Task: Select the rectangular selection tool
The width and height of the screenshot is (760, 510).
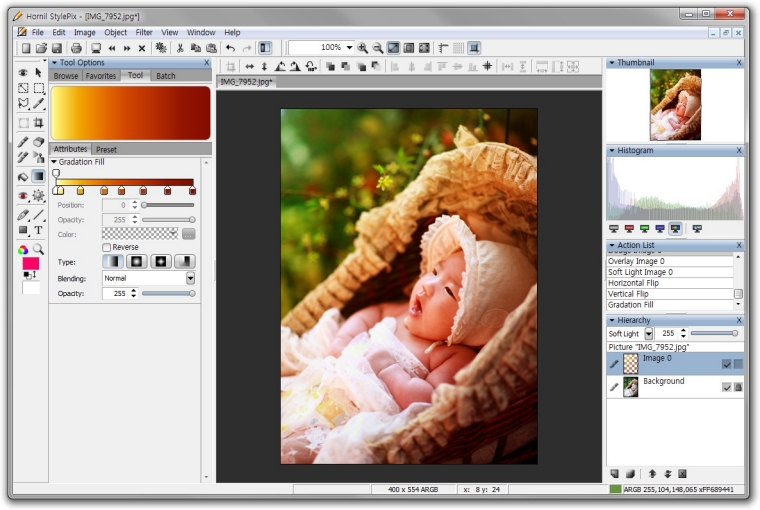Action: [x=38, y=88]
